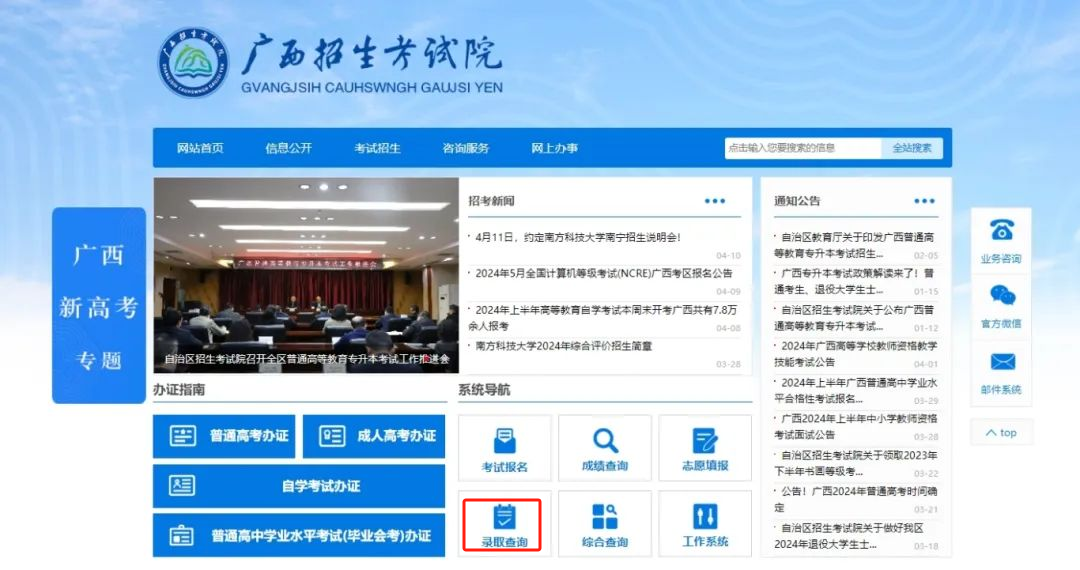Viewport: 1080px width, 570px height.
Task: Click the 全站搜索 search button
Action: (912, 148)
